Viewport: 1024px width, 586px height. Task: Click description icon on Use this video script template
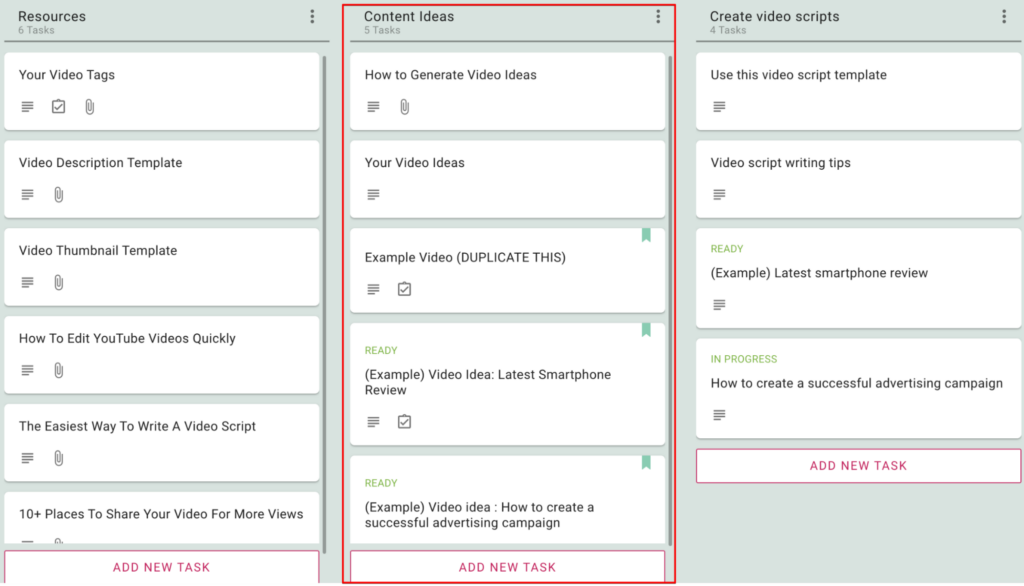point(719,106)
